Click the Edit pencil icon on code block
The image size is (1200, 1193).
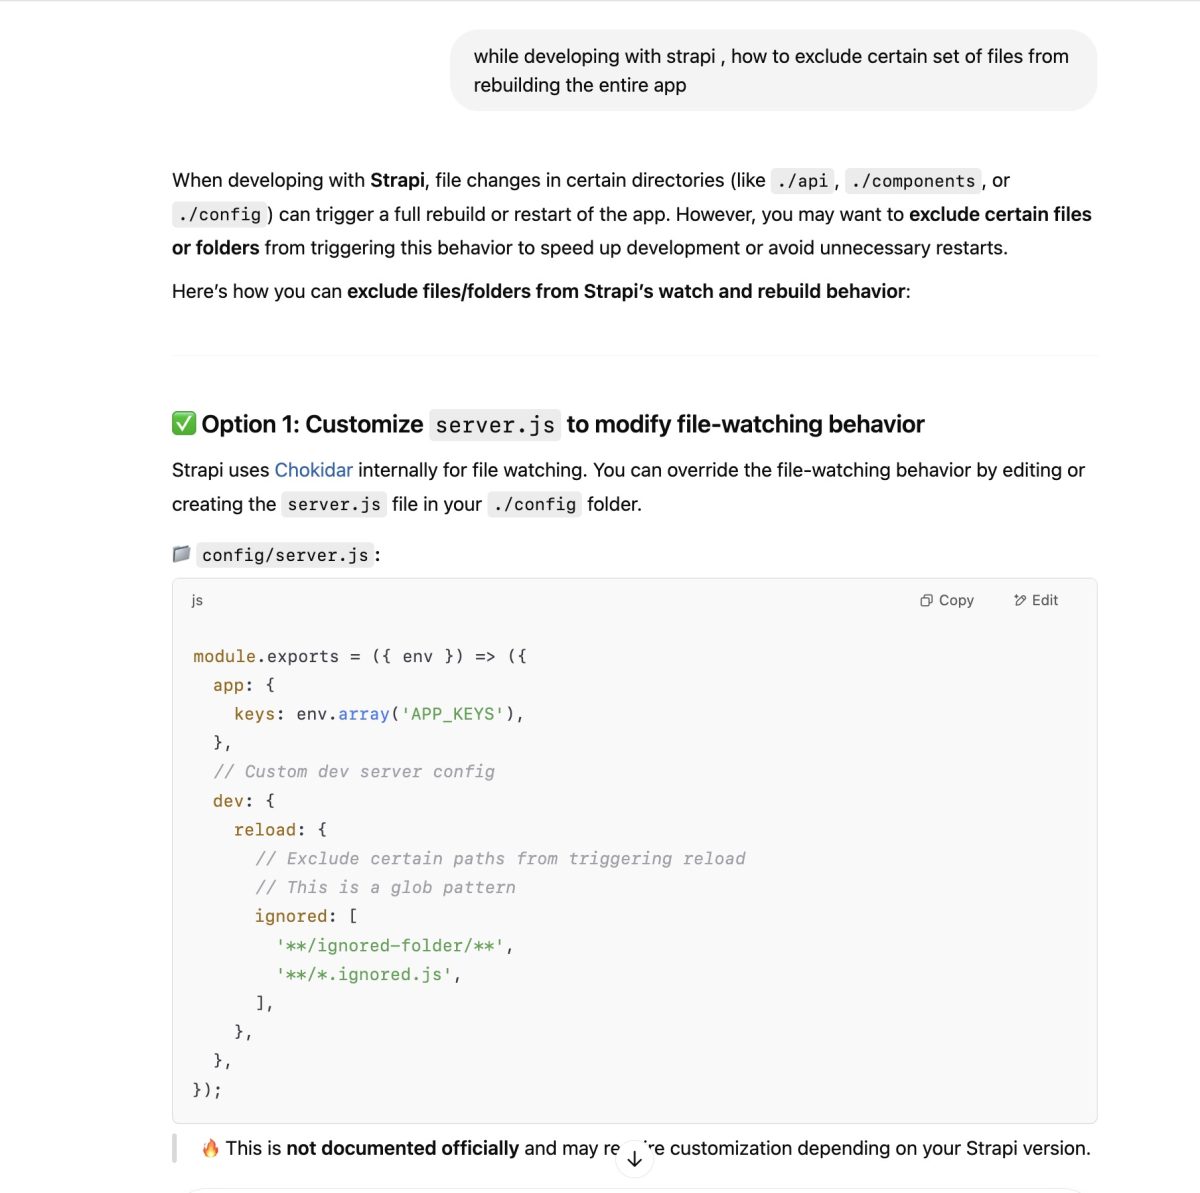point(1020,600)
